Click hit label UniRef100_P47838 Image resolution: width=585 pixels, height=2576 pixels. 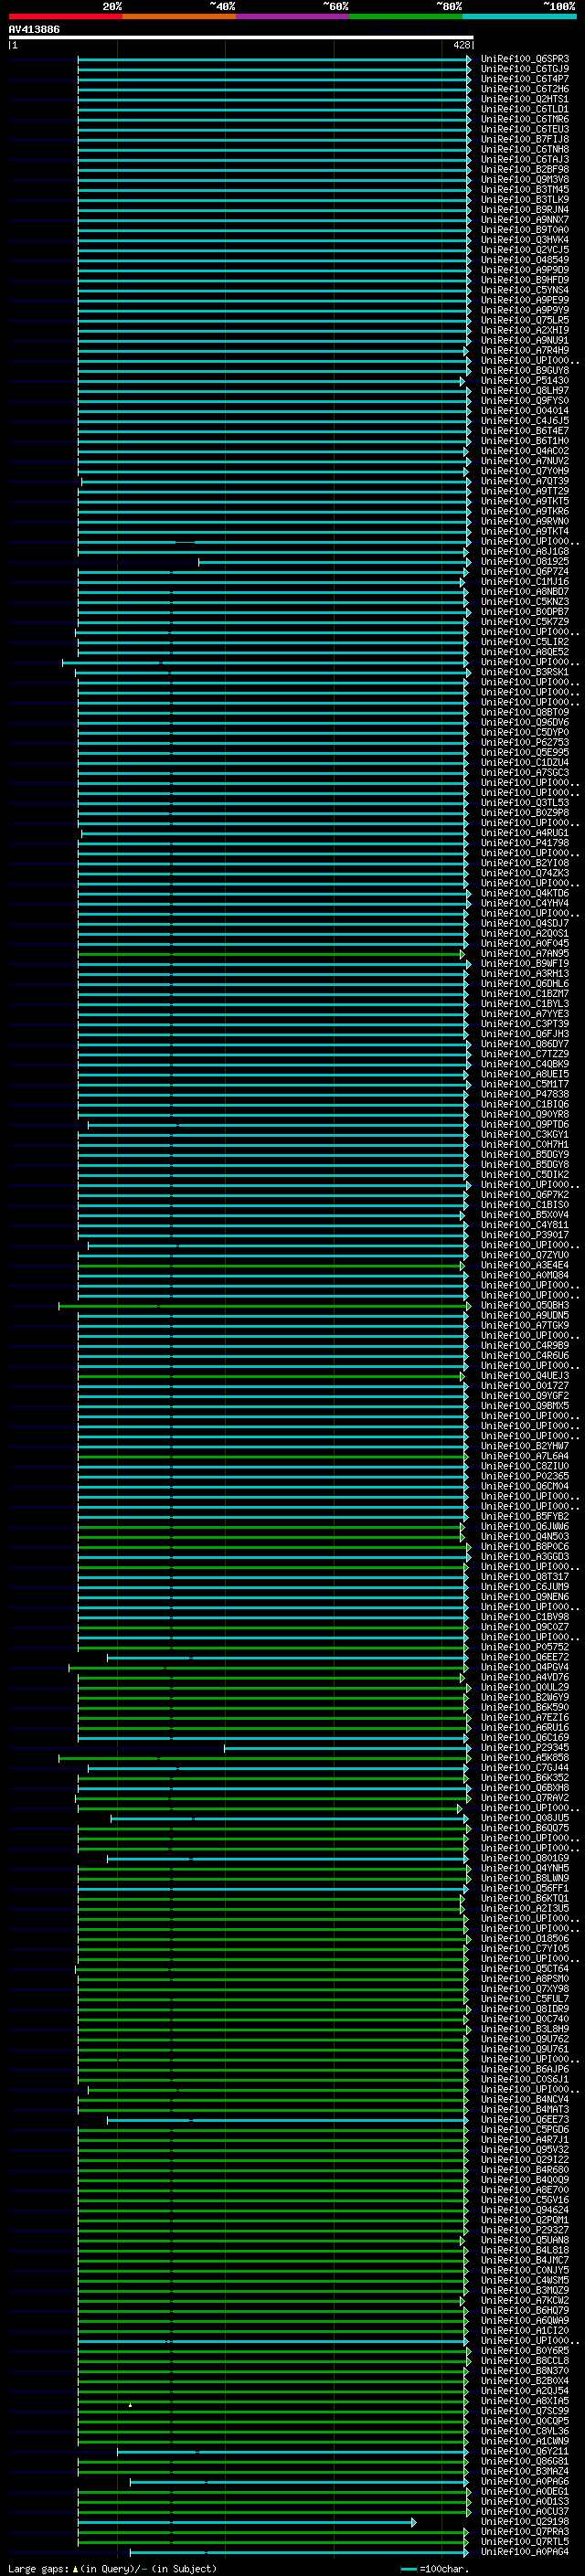[x=525, y=1095]
